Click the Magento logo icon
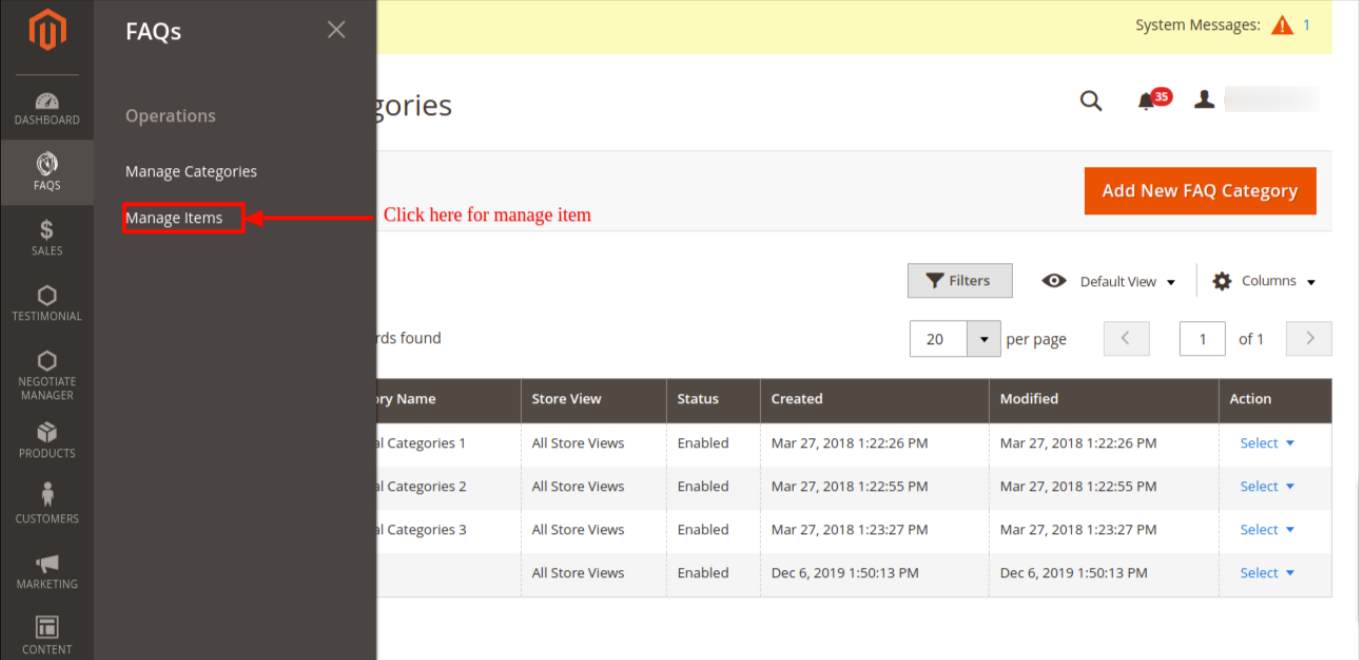This screenshot has height=660, width=1359. coord(47,31)
